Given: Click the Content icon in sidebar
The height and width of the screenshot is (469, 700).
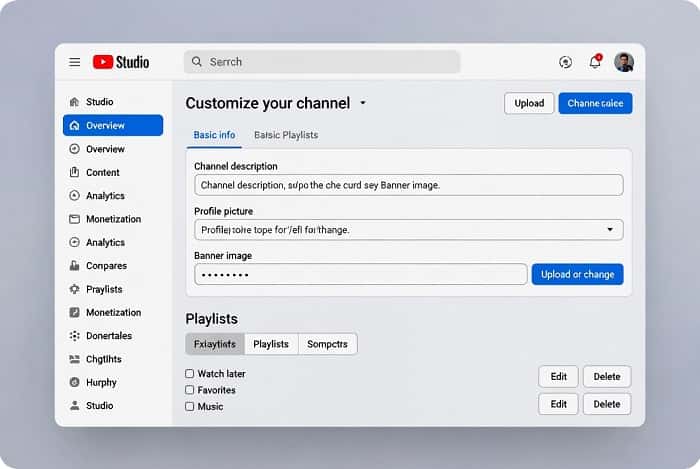Looking at the screenshot, I should tap(74, 172).
